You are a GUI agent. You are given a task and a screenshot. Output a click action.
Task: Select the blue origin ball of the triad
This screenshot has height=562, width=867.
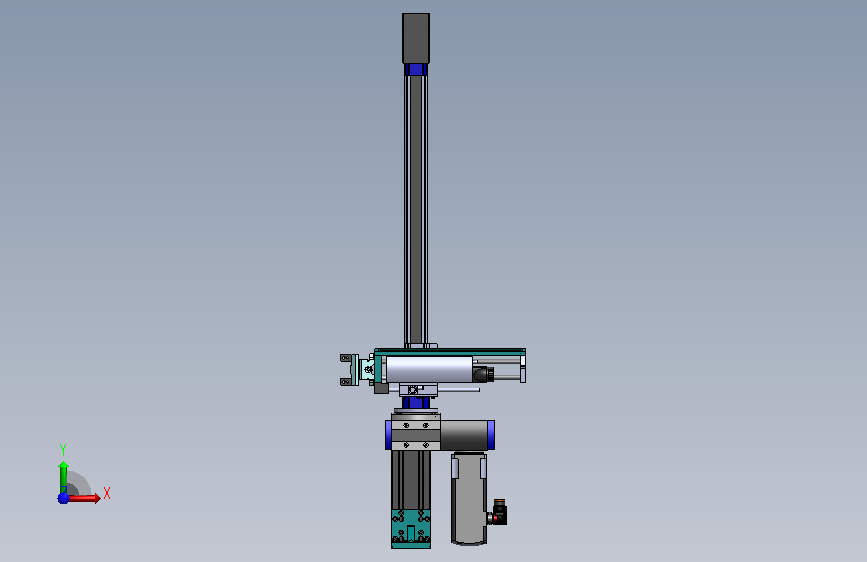[64, 498]
